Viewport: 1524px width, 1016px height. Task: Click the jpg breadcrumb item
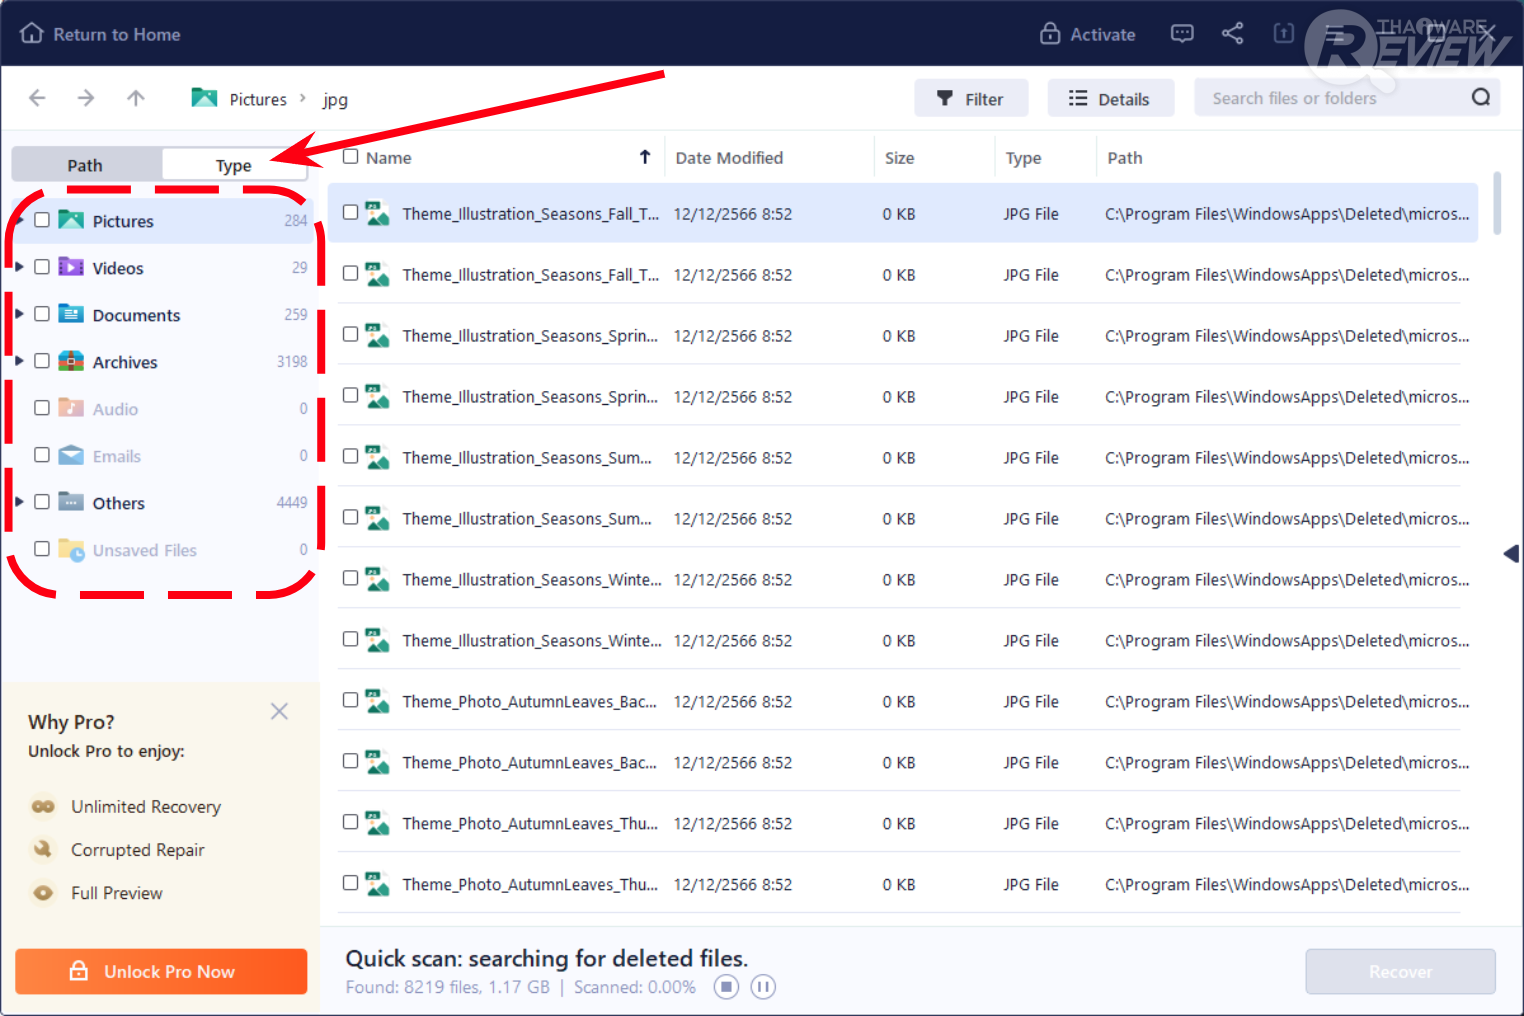tap(335, 100)
